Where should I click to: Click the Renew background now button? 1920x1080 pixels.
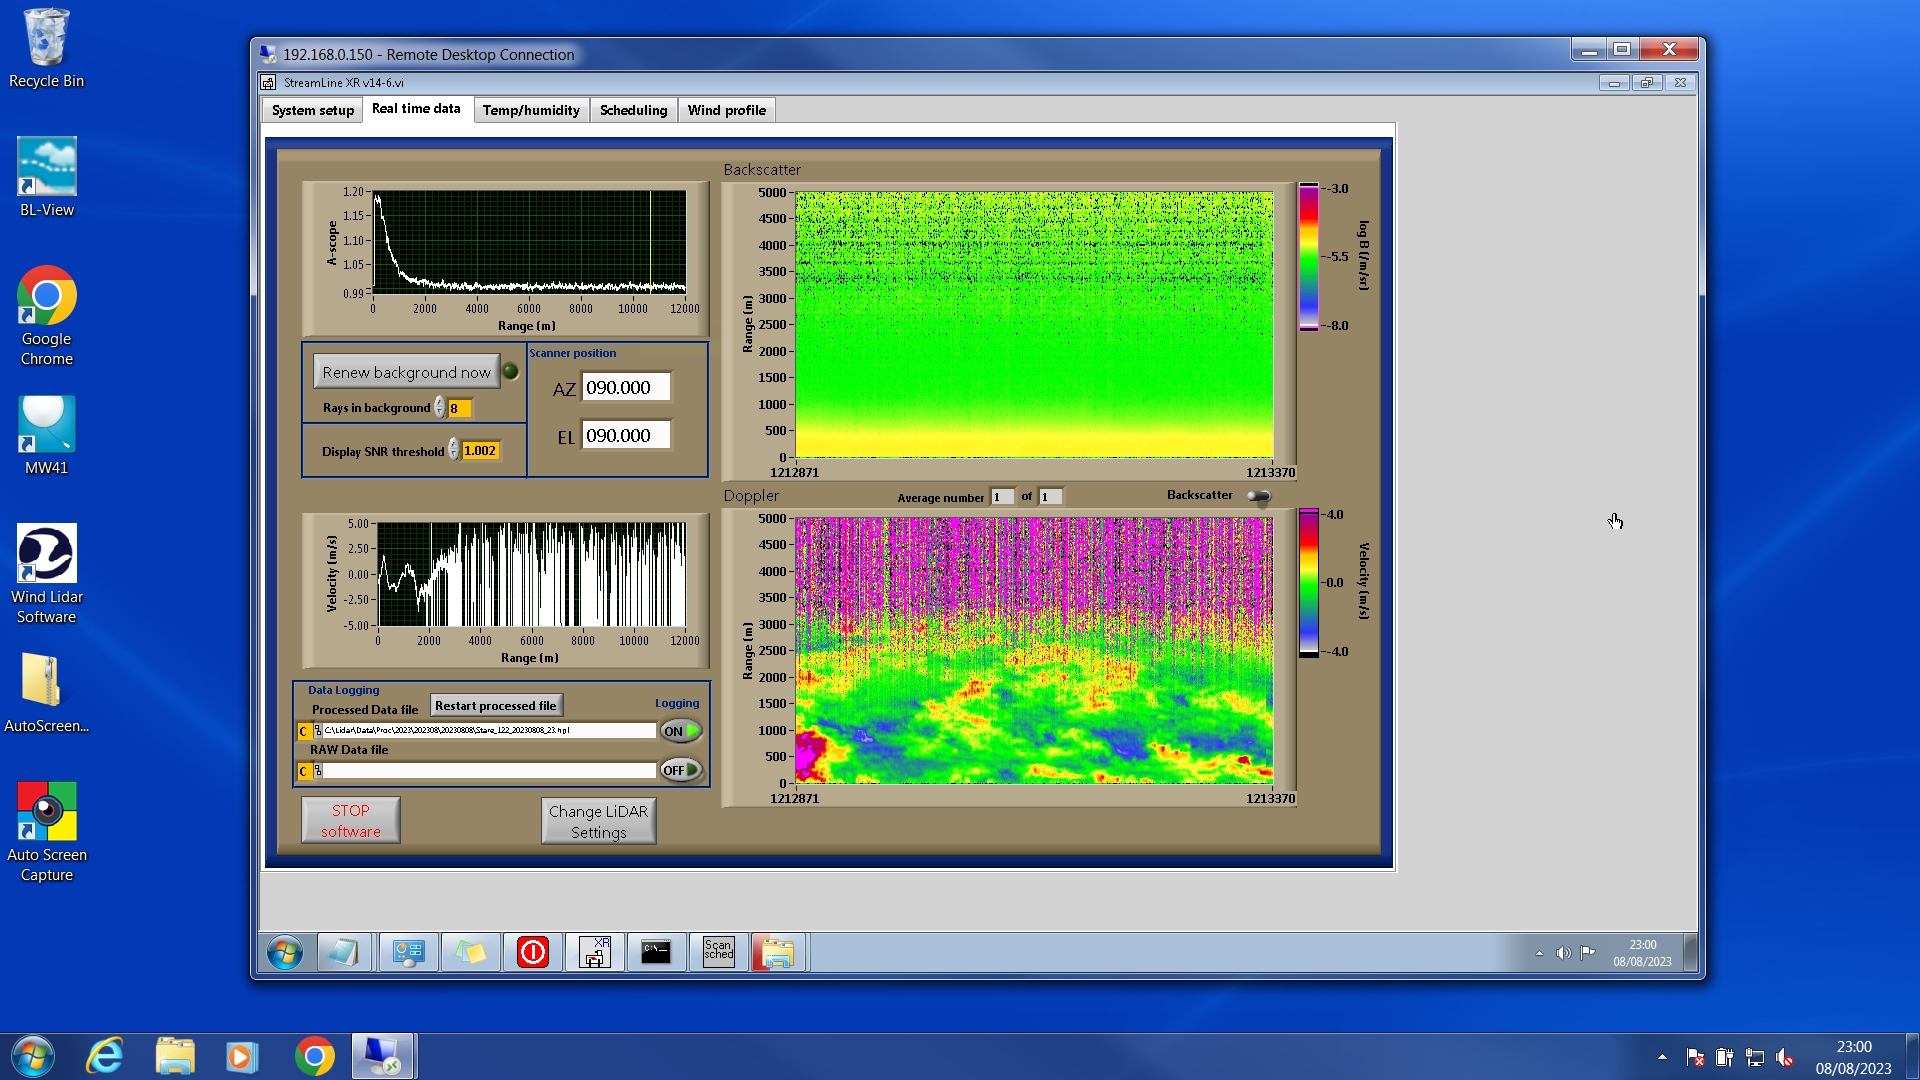pos(406,372)
